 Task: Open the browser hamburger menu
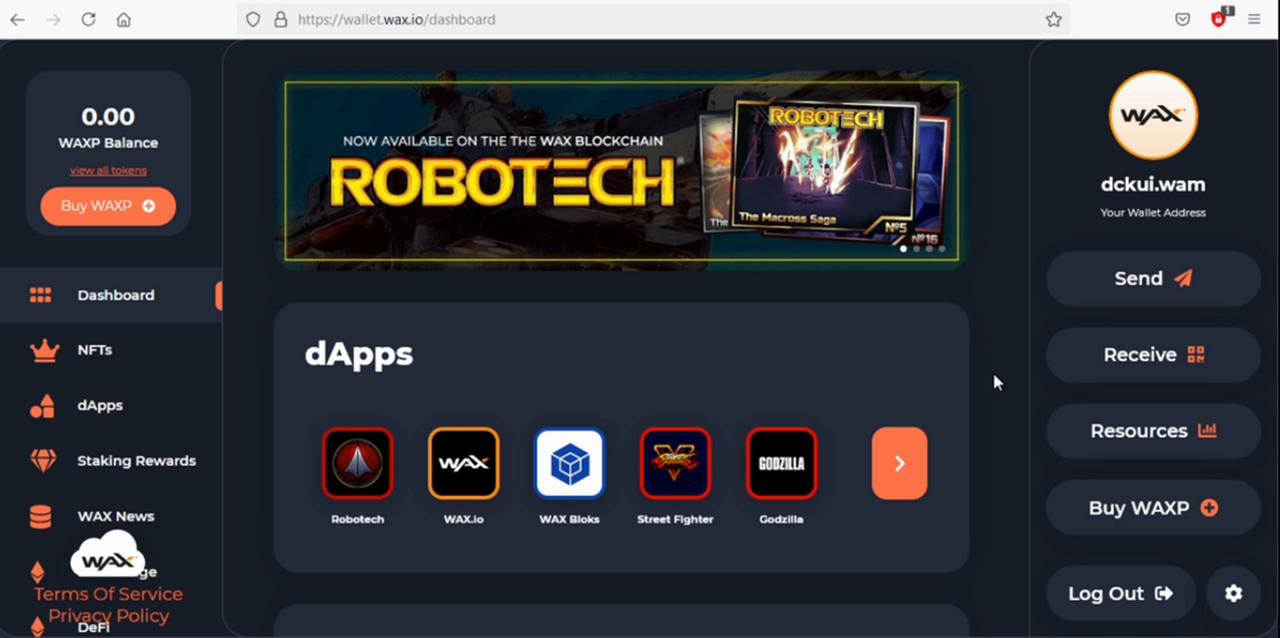tap(1254, 19)
